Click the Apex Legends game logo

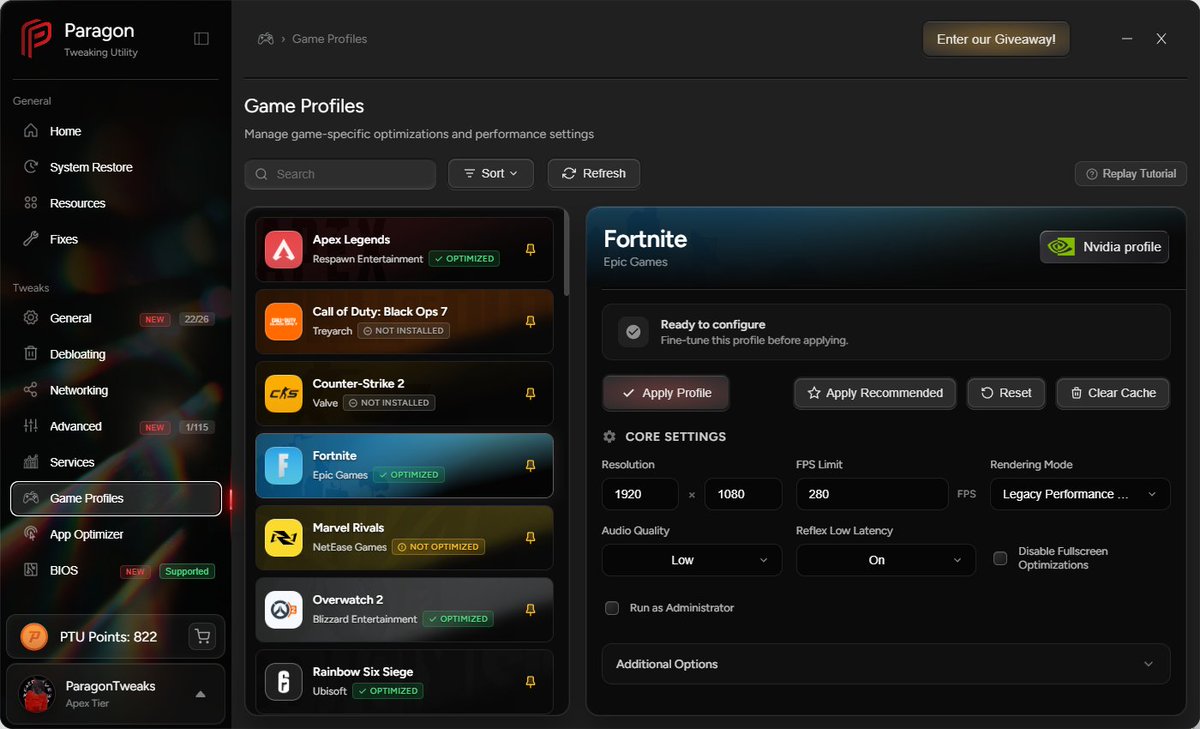pyautogui.click(x=283, y=249)
